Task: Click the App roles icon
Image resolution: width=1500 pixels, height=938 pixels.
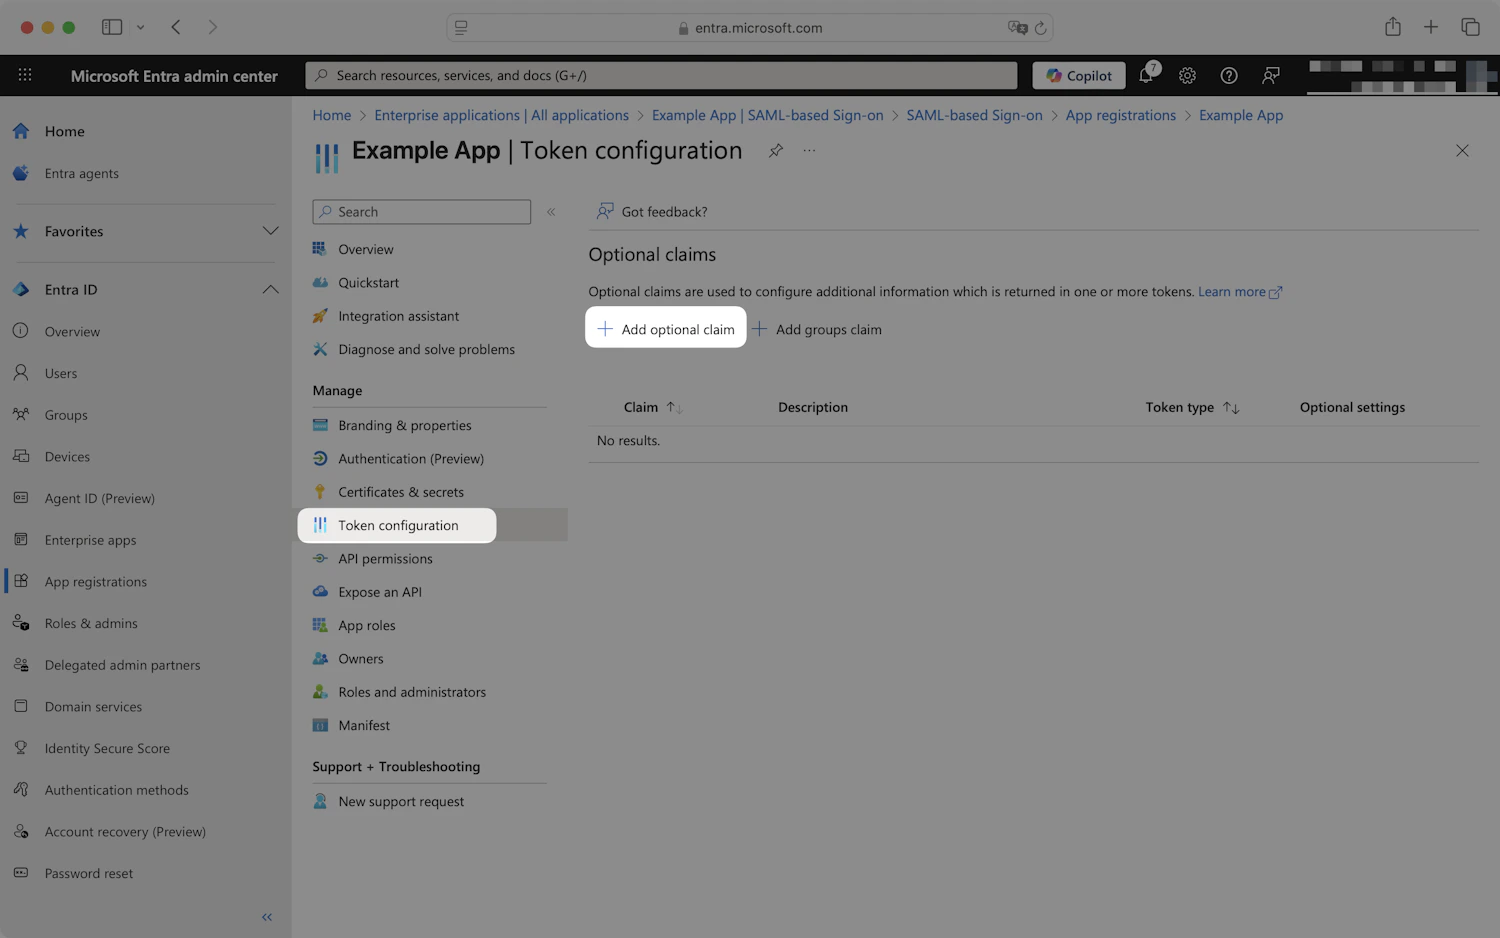Action: [320, 625]
